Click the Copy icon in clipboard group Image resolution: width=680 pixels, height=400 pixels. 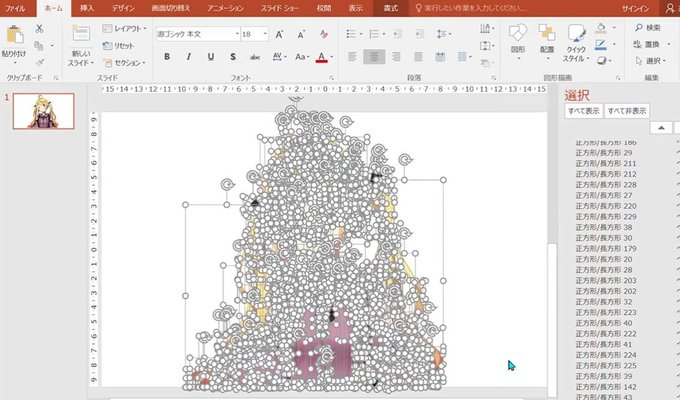39,46
